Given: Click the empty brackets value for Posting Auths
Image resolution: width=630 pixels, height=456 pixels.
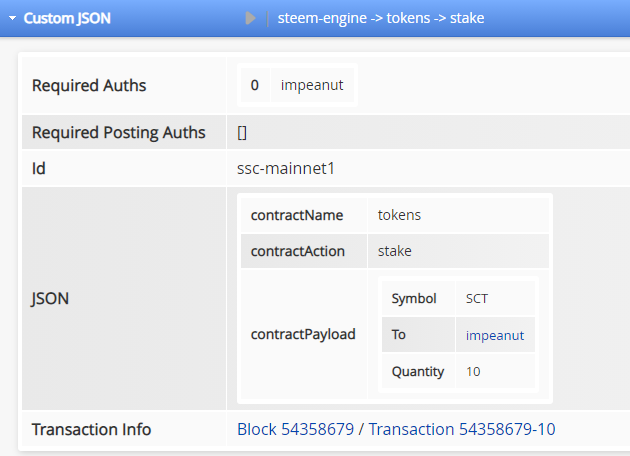Looking at the screenshot, I should [242, 133].
